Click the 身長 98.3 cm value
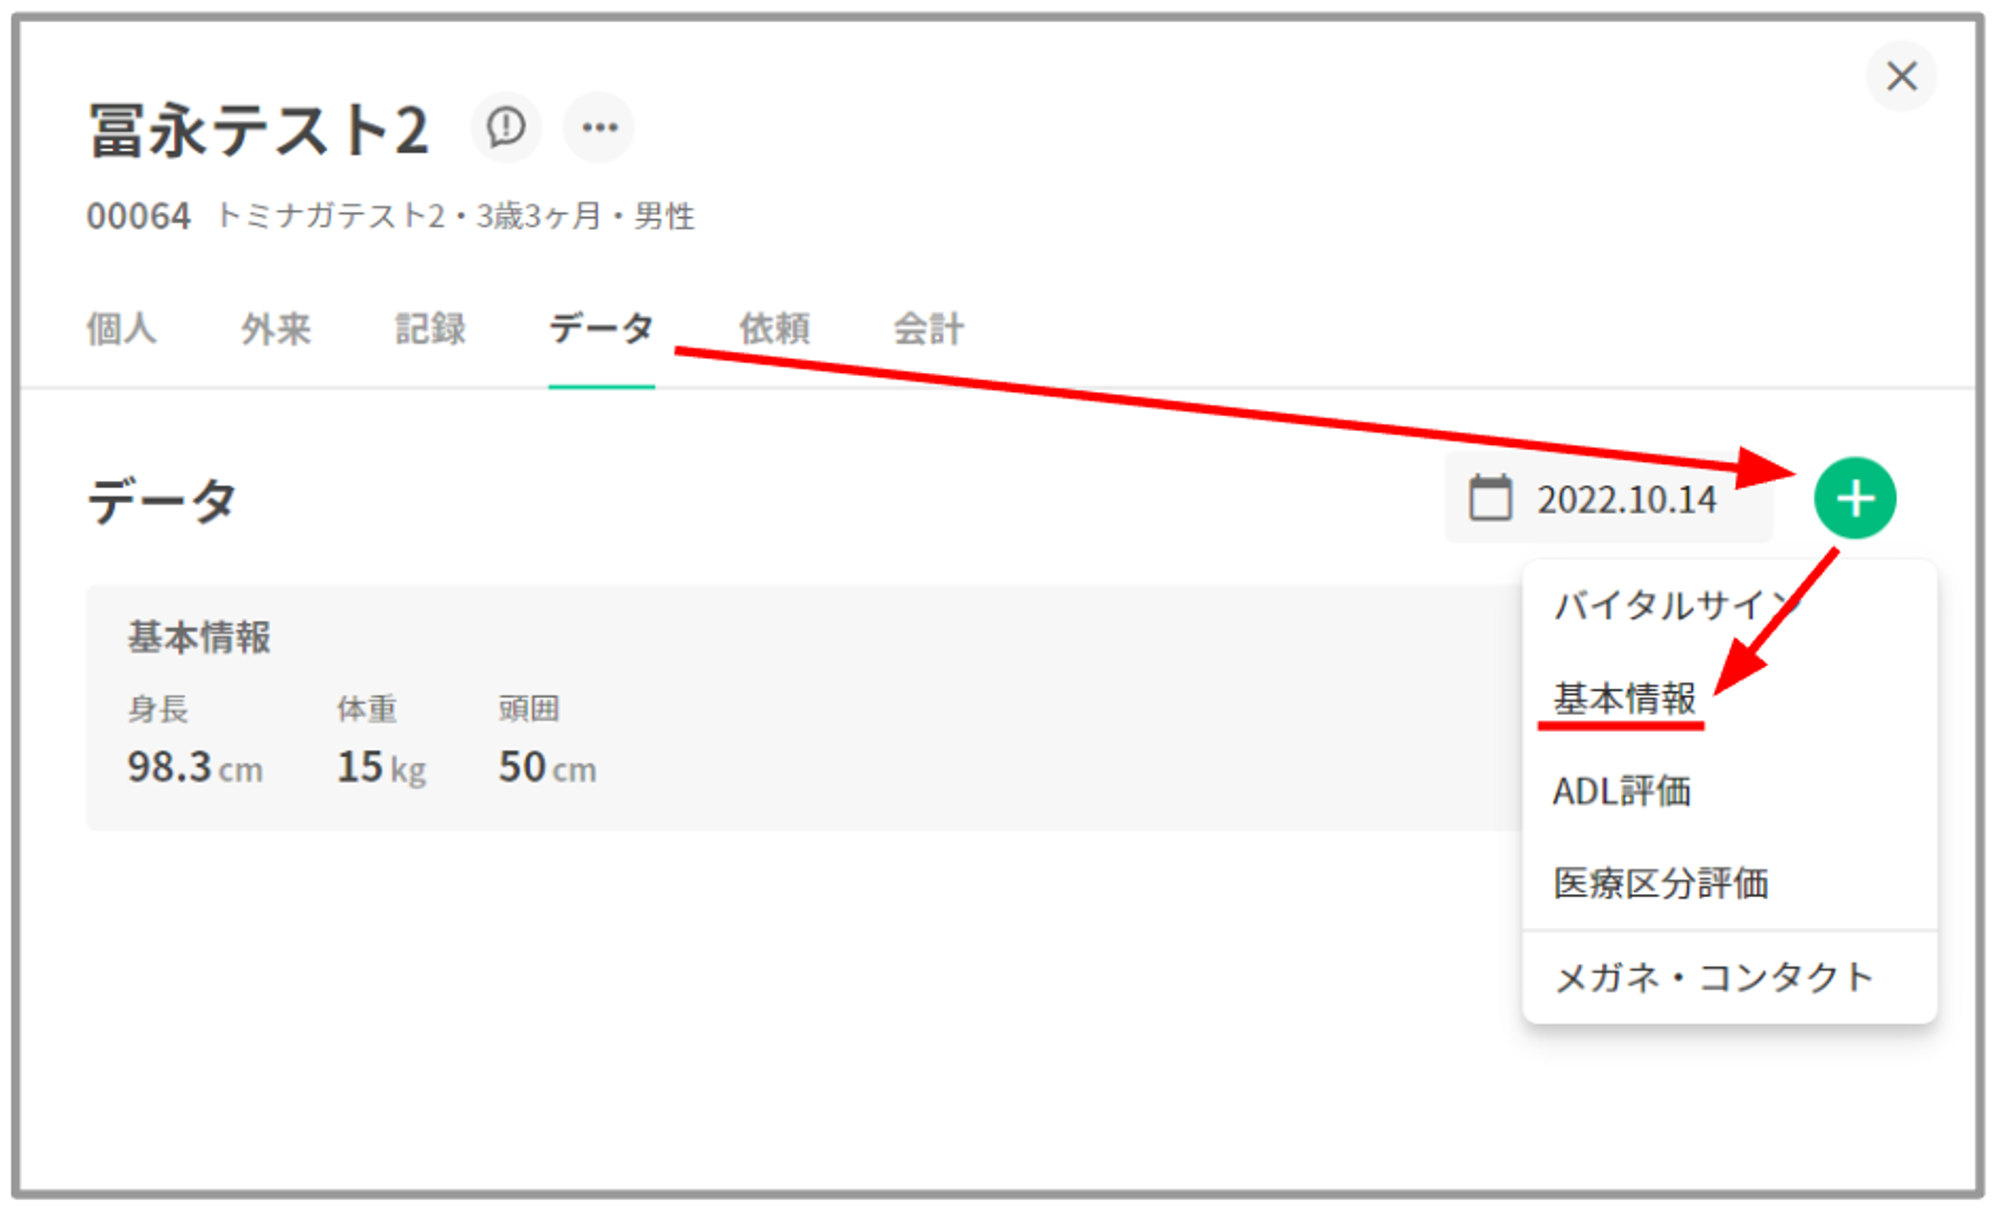The width and height of the screenshot is (2000, 1216). tap(195, 767)
